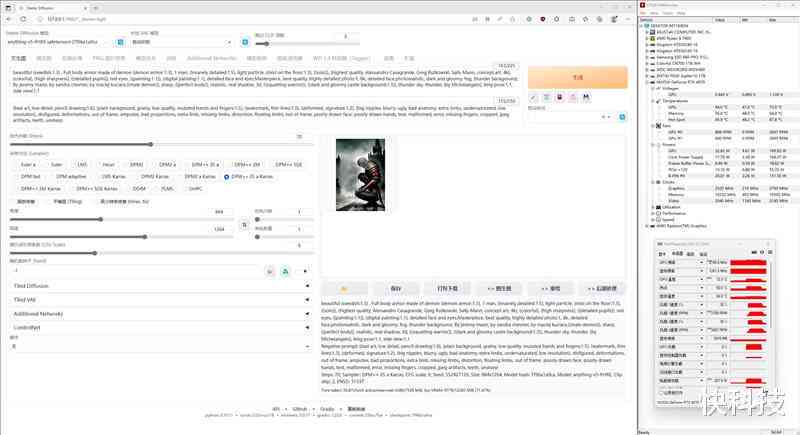This screenshot has width=800, height=435.
Task: Refresh the VAE model list
Action: tap(245, 42)
